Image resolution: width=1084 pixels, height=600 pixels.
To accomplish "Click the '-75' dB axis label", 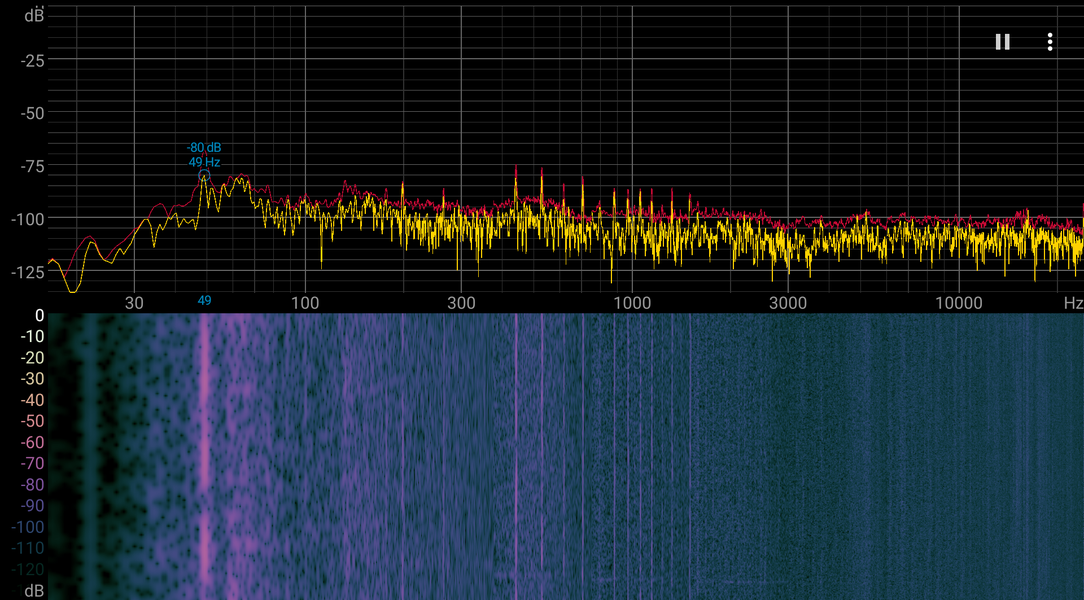I will [32, 167].
